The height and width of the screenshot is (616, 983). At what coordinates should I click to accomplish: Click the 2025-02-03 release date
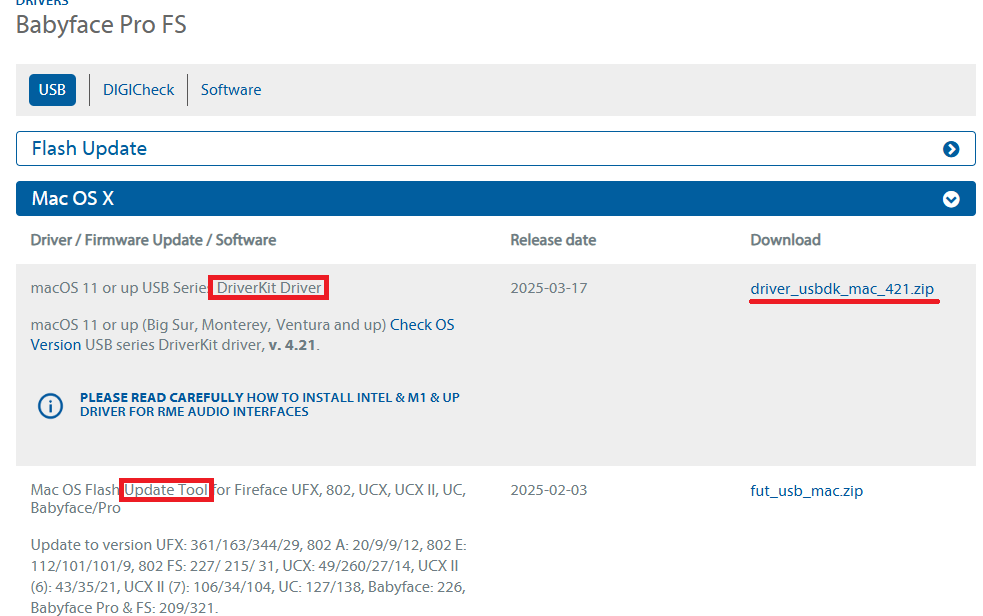point(549,490)
